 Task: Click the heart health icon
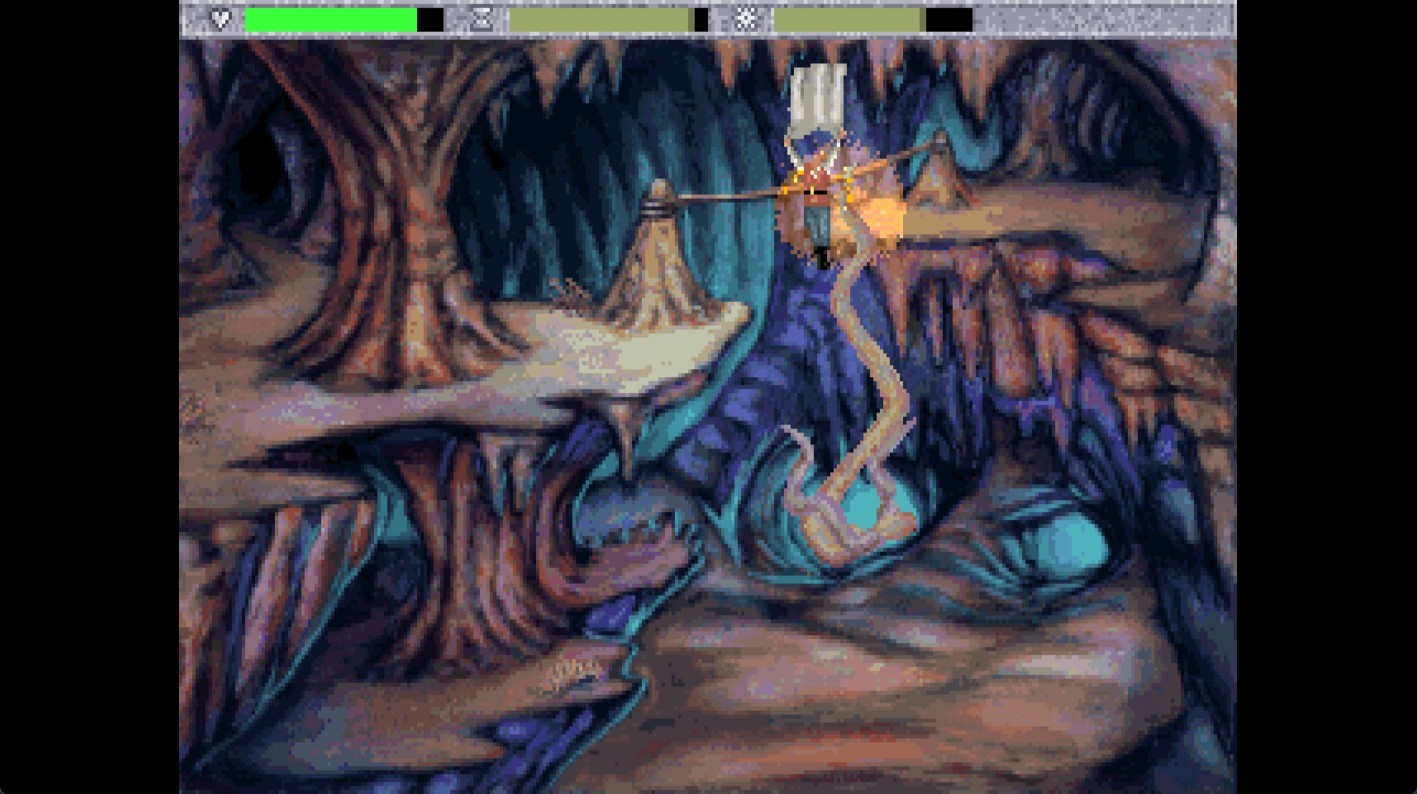pyautogui.click(x=221, y=19)
